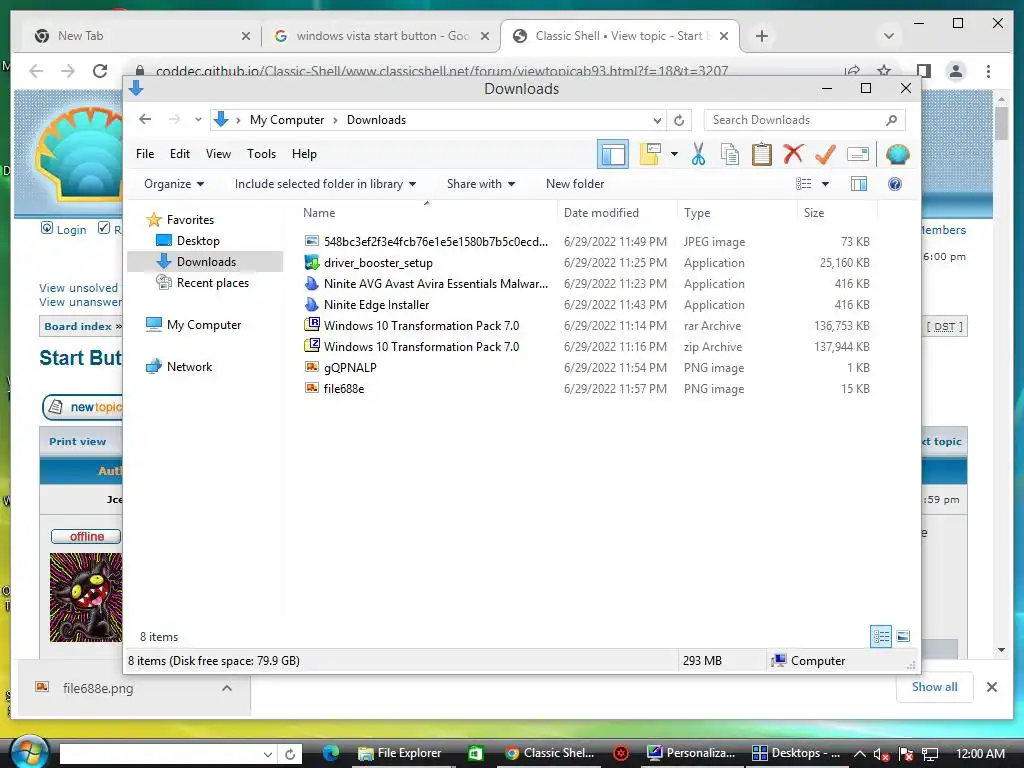Open recent locations dropdown beside forward arrow
Screen dimensions: 1024x768
(198, 120)
